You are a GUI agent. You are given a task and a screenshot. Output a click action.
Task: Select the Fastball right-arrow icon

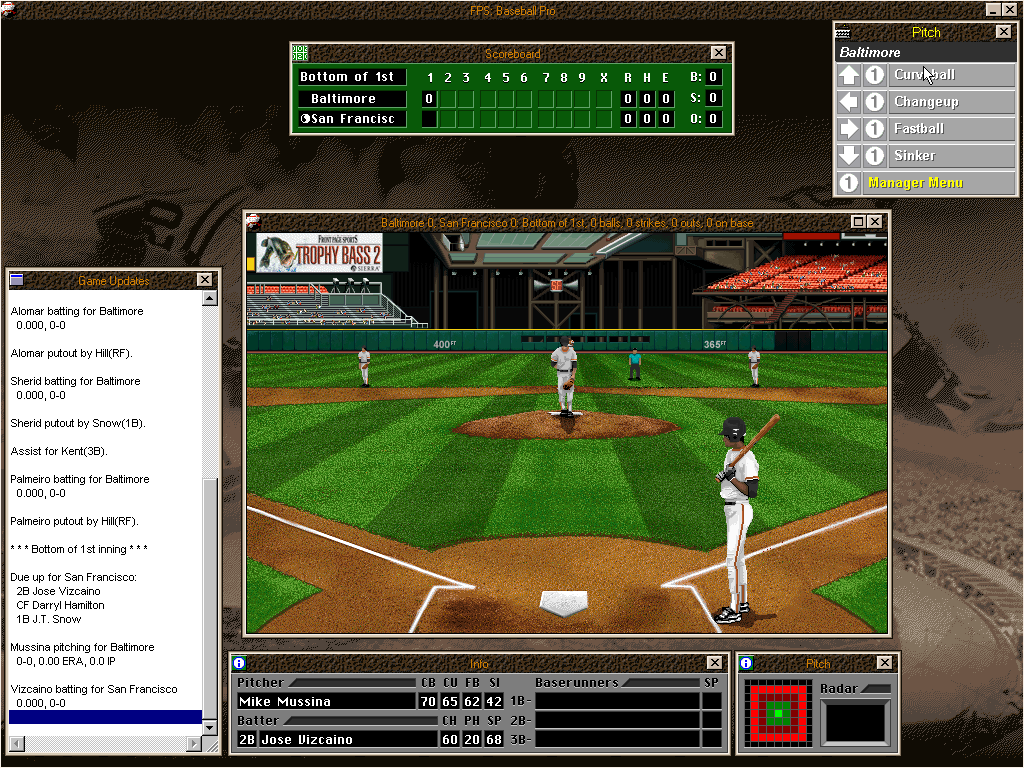coord(848,129)
